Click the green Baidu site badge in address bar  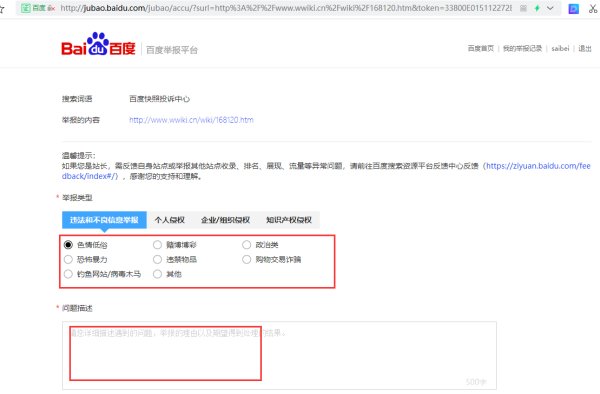click(38, 8)
